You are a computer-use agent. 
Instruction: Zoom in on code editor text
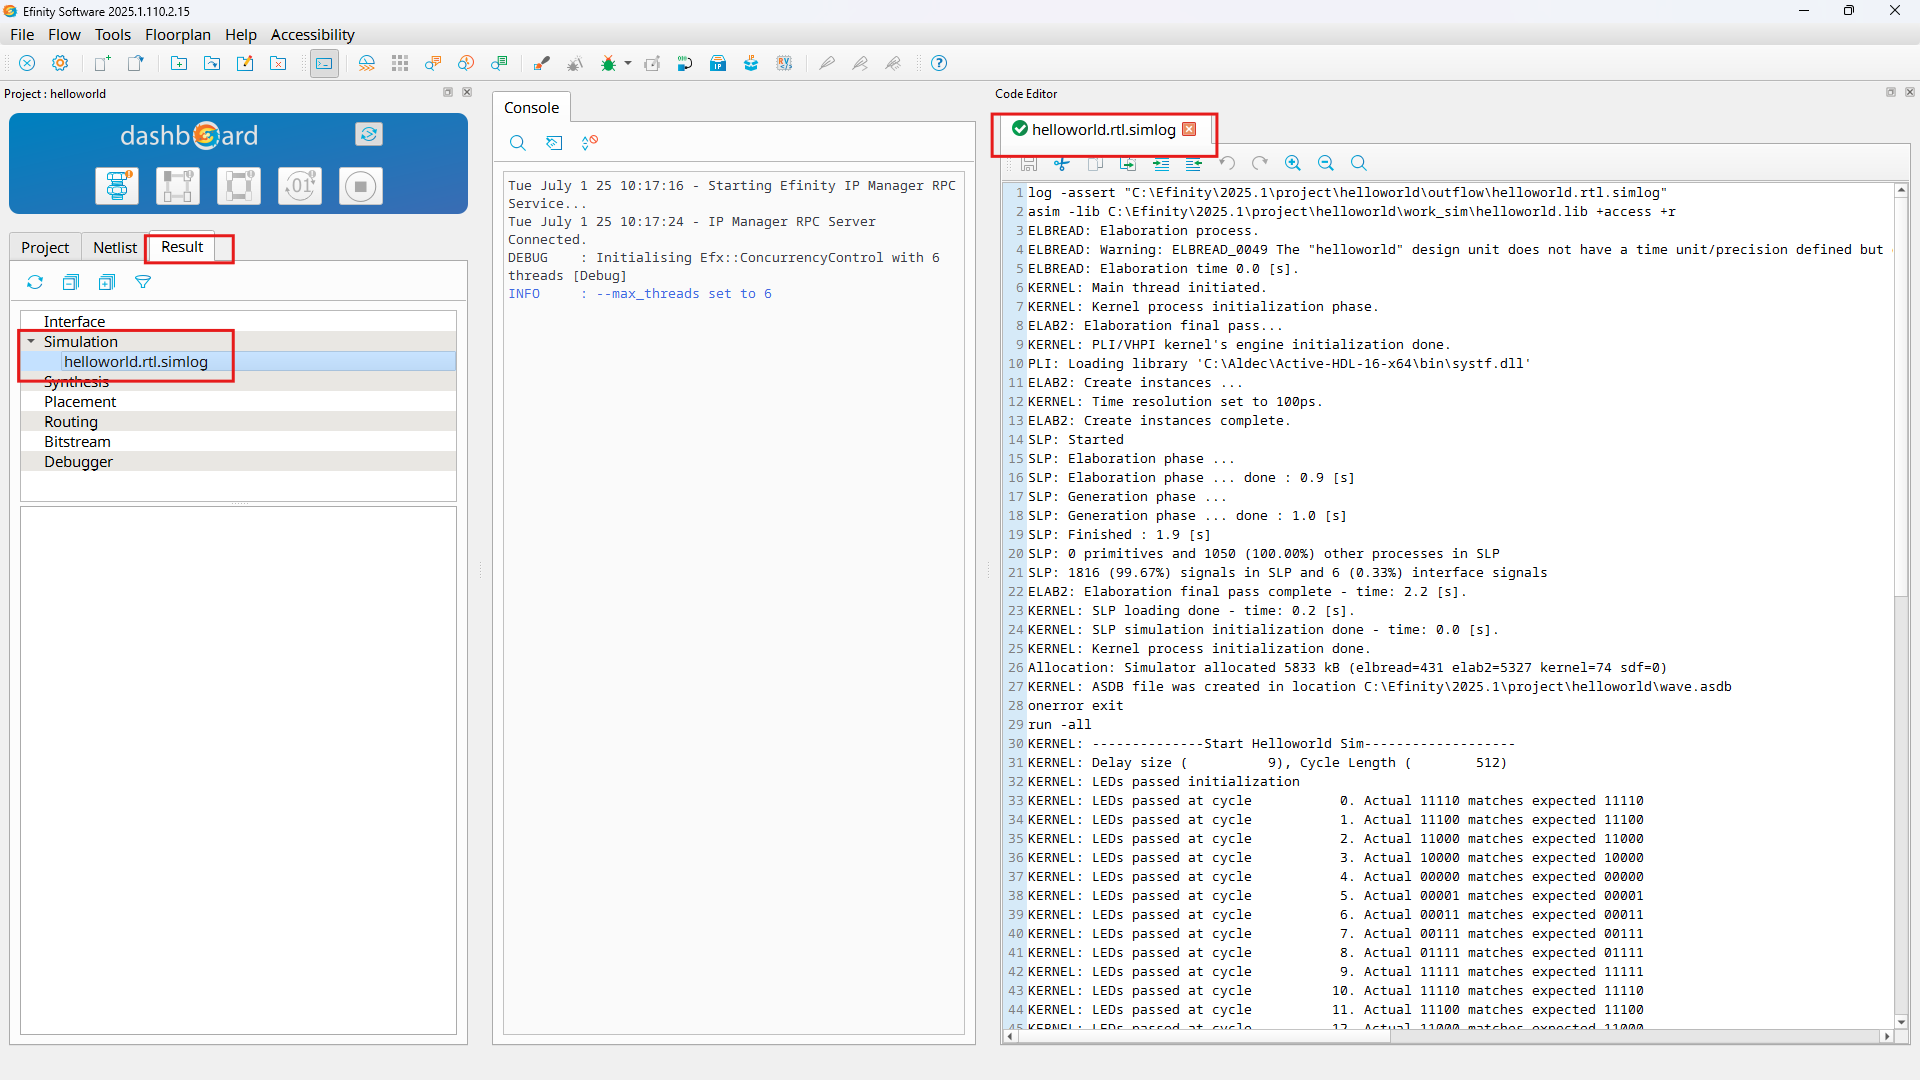pos(1293,163)
